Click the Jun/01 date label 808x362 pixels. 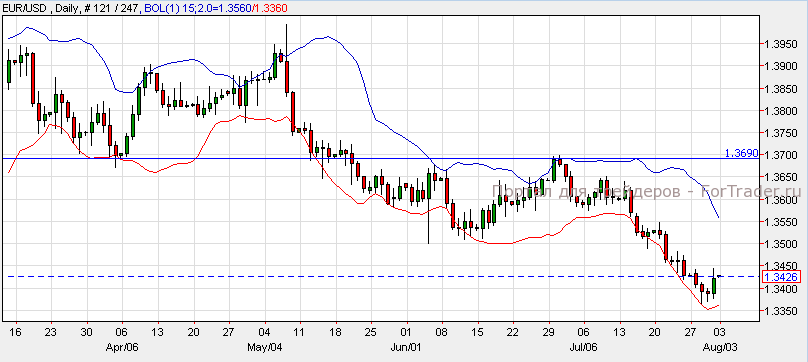pyautogui.click(x=407, y=348)
